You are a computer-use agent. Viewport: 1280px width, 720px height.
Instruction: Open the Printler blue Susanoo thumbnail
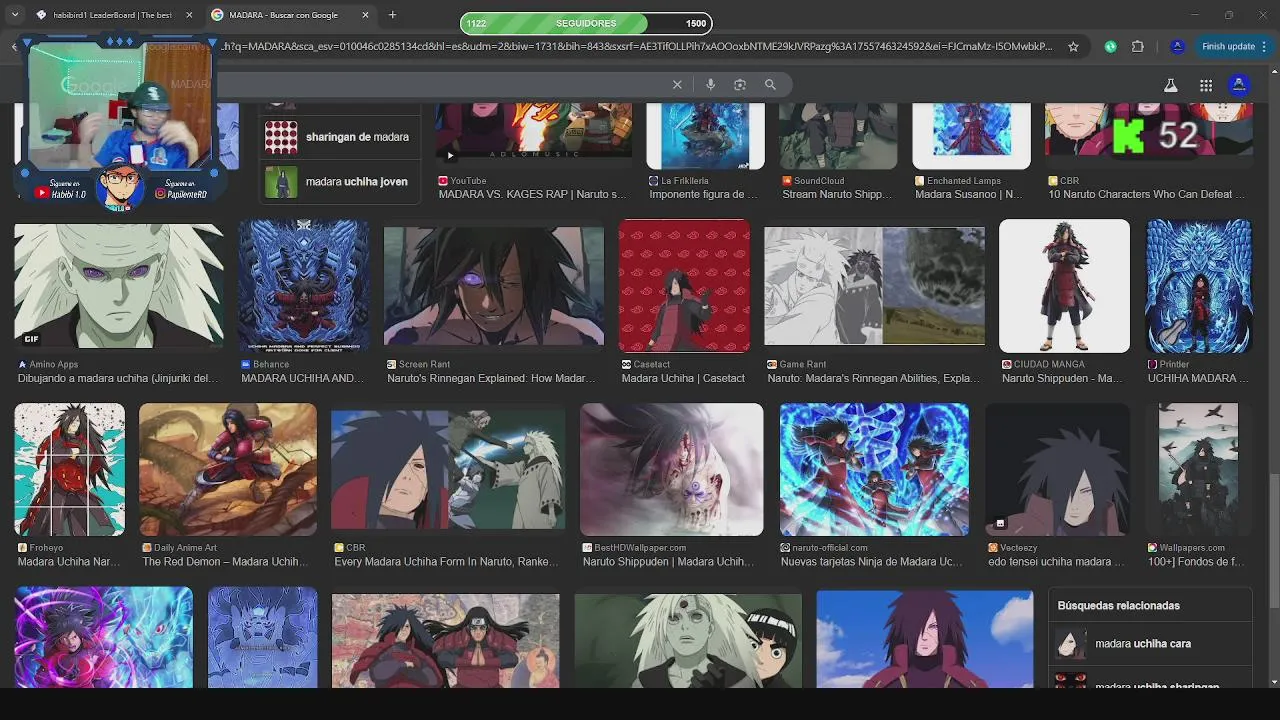(1199, 286)
